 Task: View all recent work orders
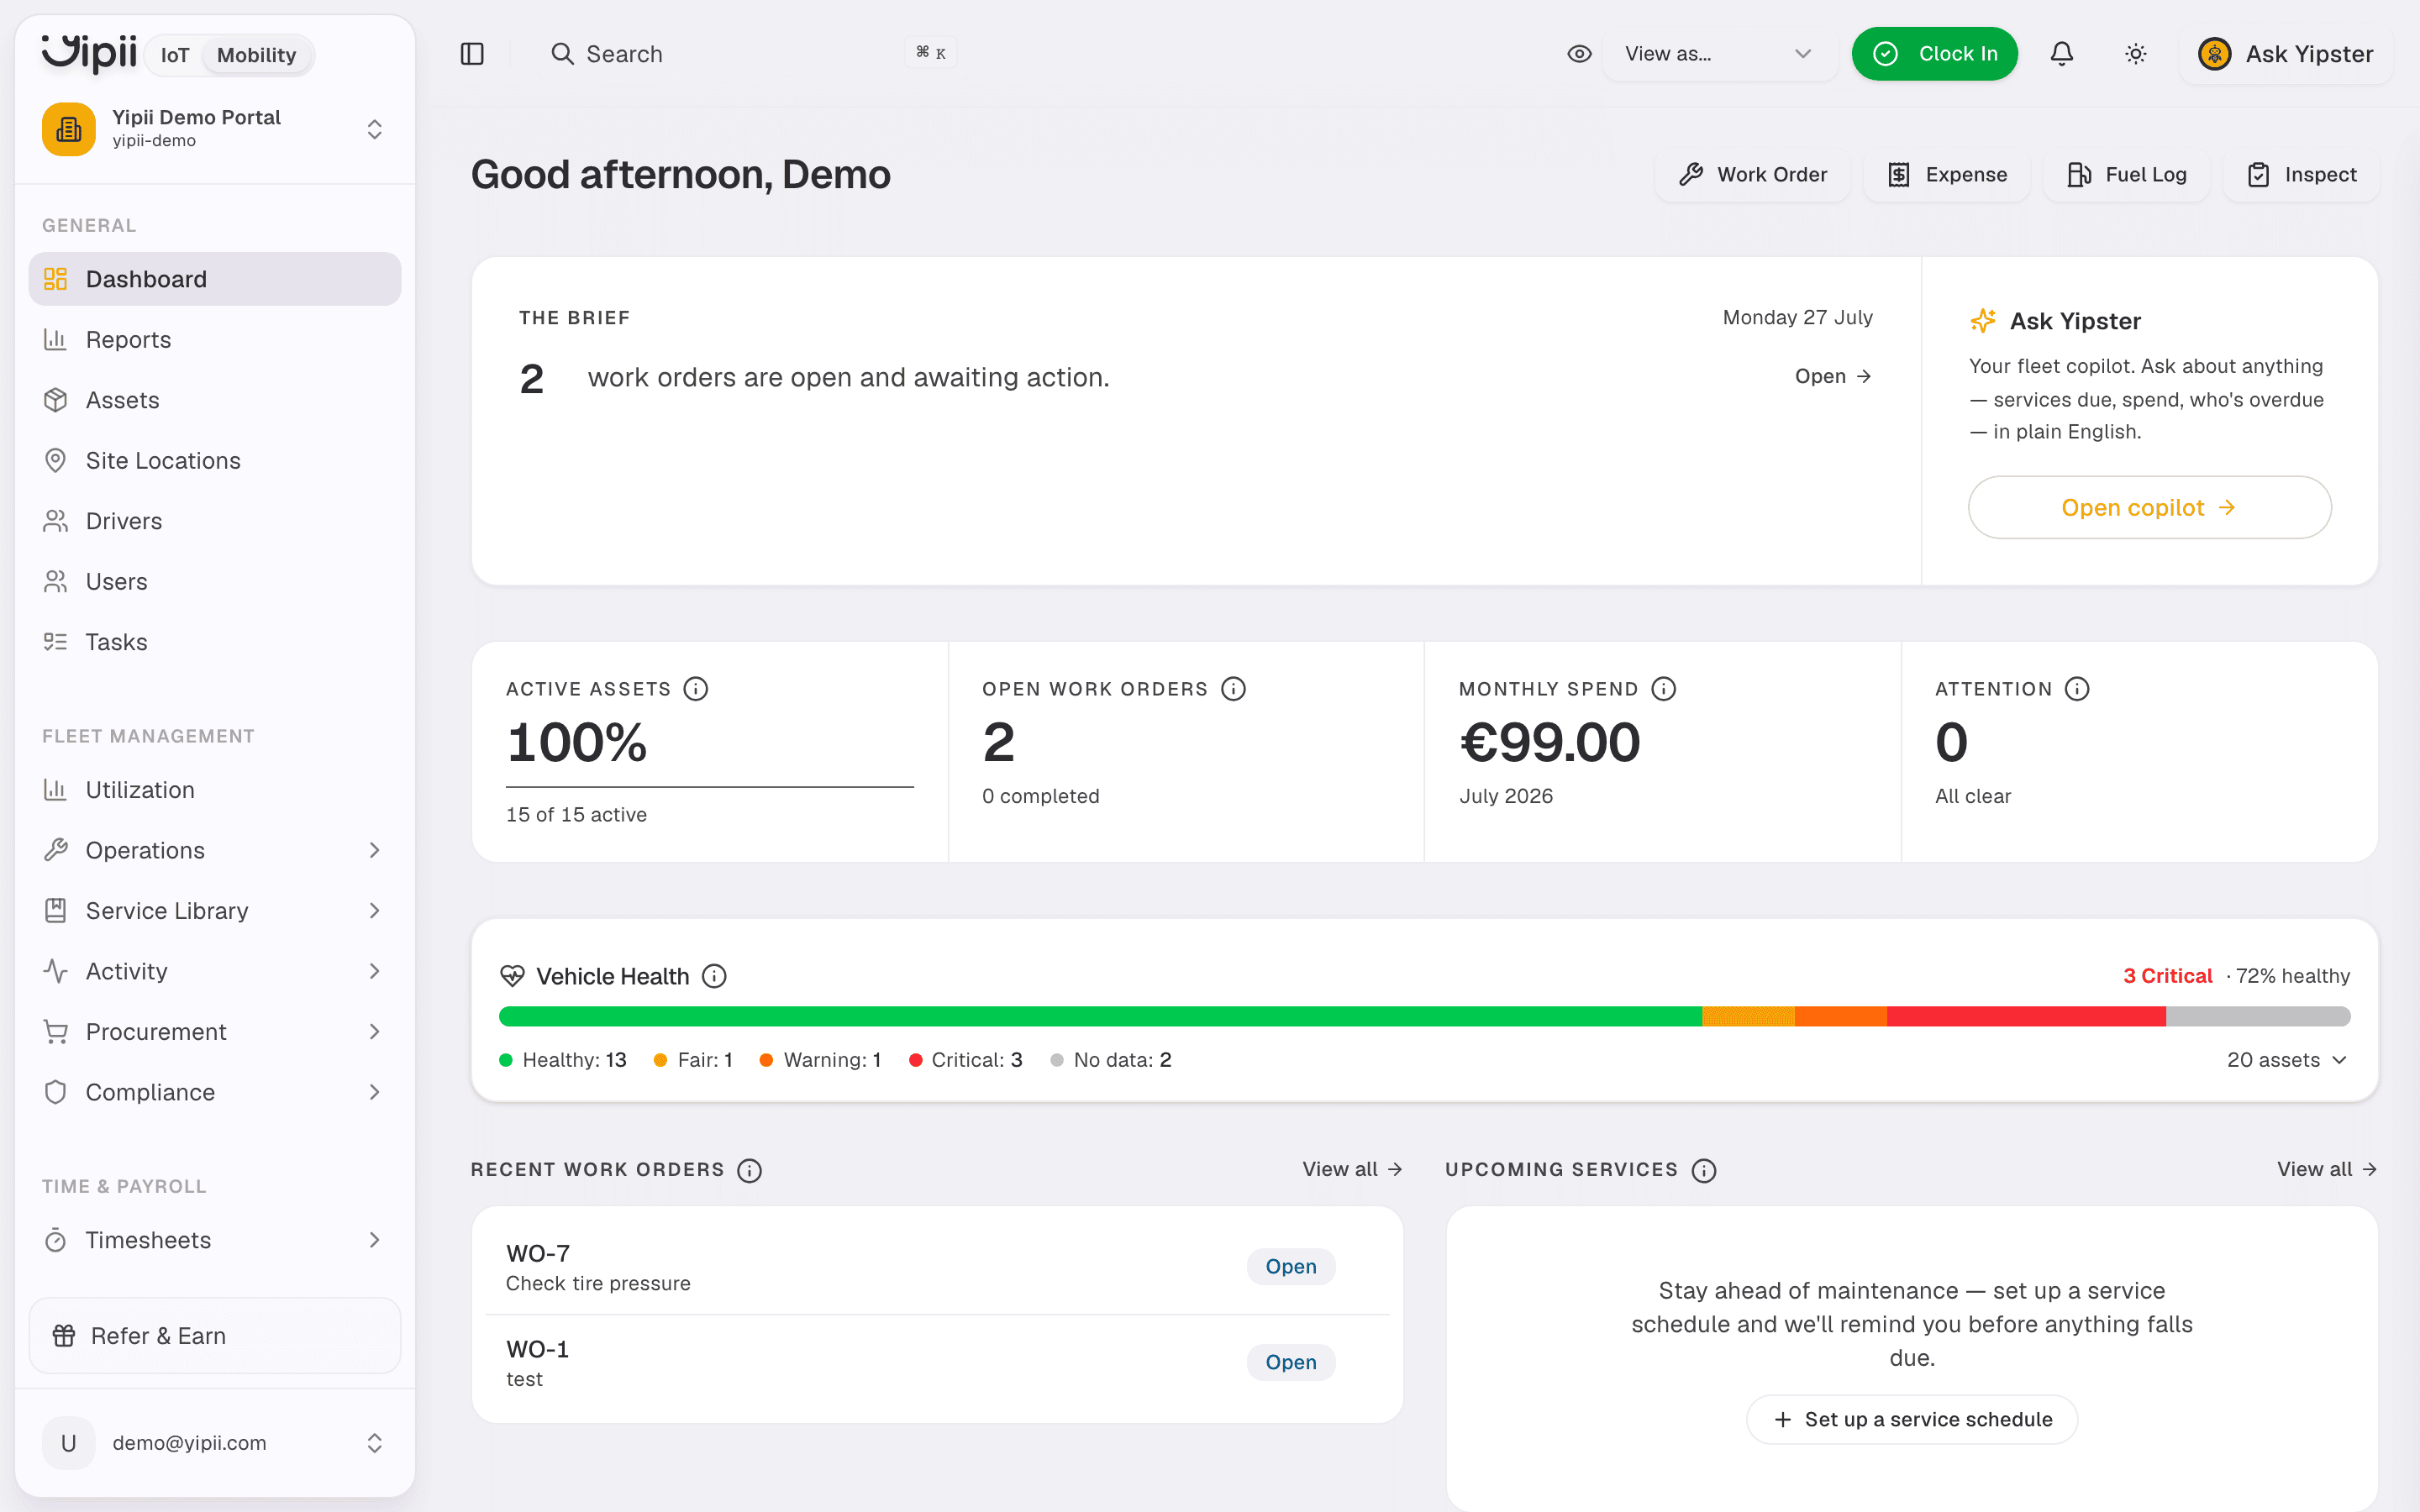(1352, 1169)
